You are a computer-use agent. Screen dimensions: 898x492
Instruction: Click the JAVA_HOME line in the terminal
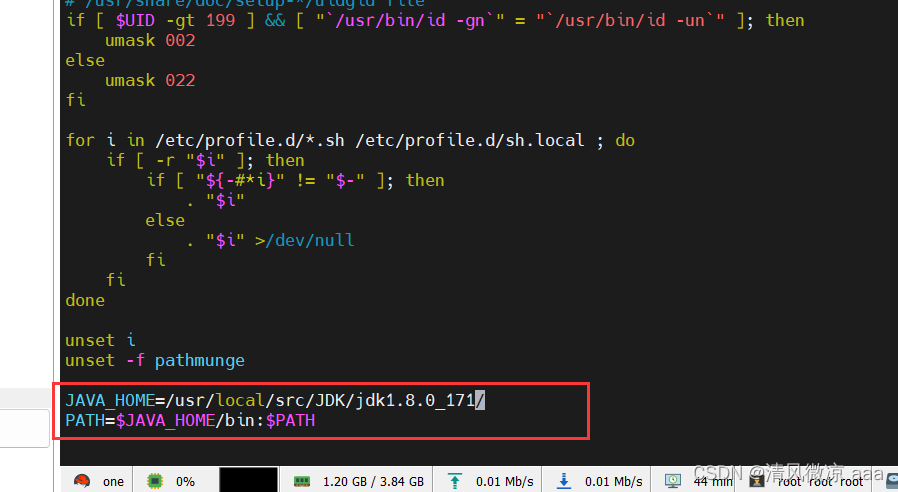(275, 400)
